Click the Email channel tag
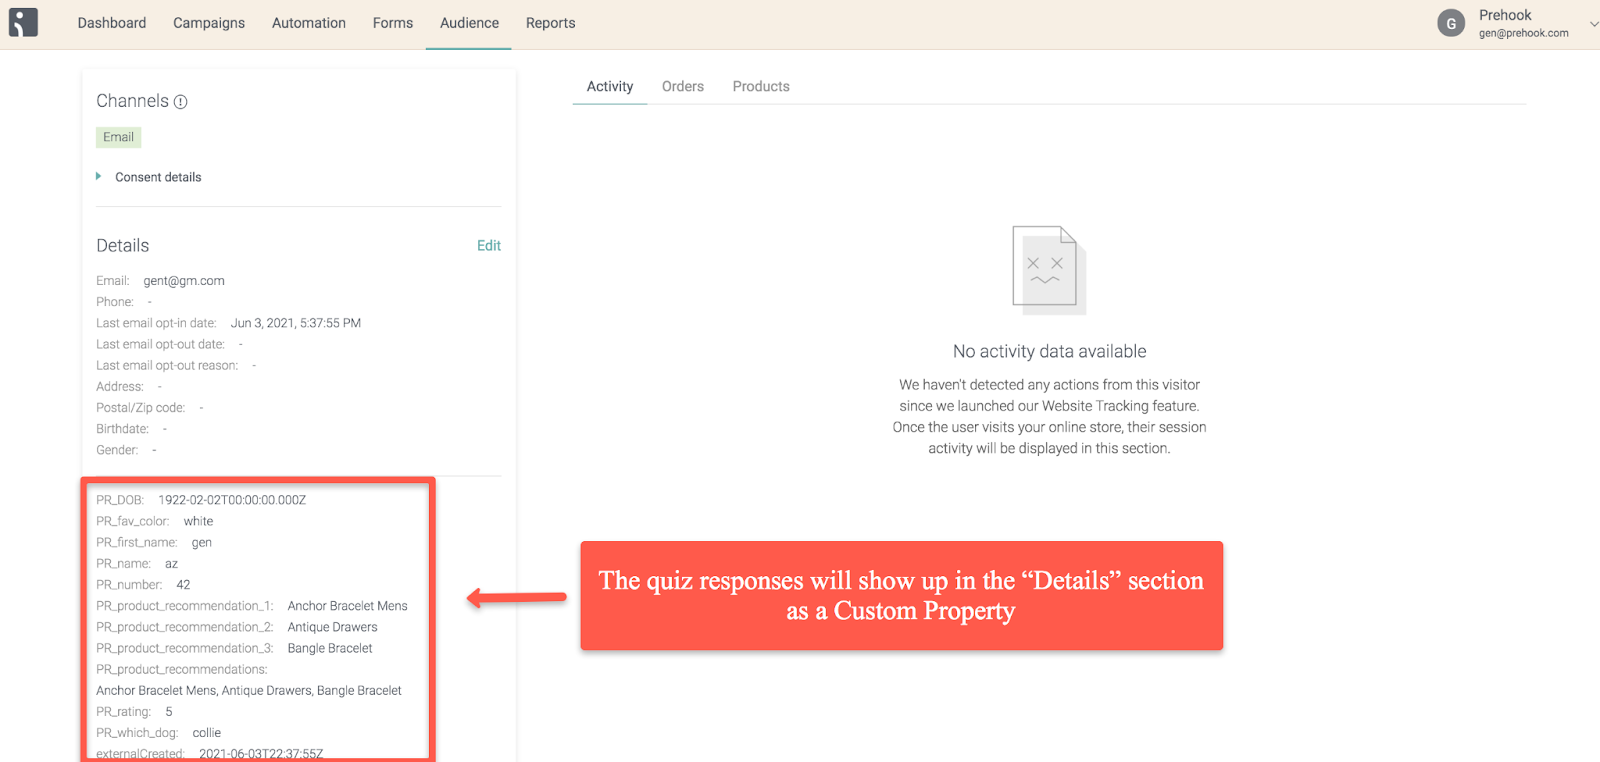This screenshot has width=1600, height=762. click(118, 137)
